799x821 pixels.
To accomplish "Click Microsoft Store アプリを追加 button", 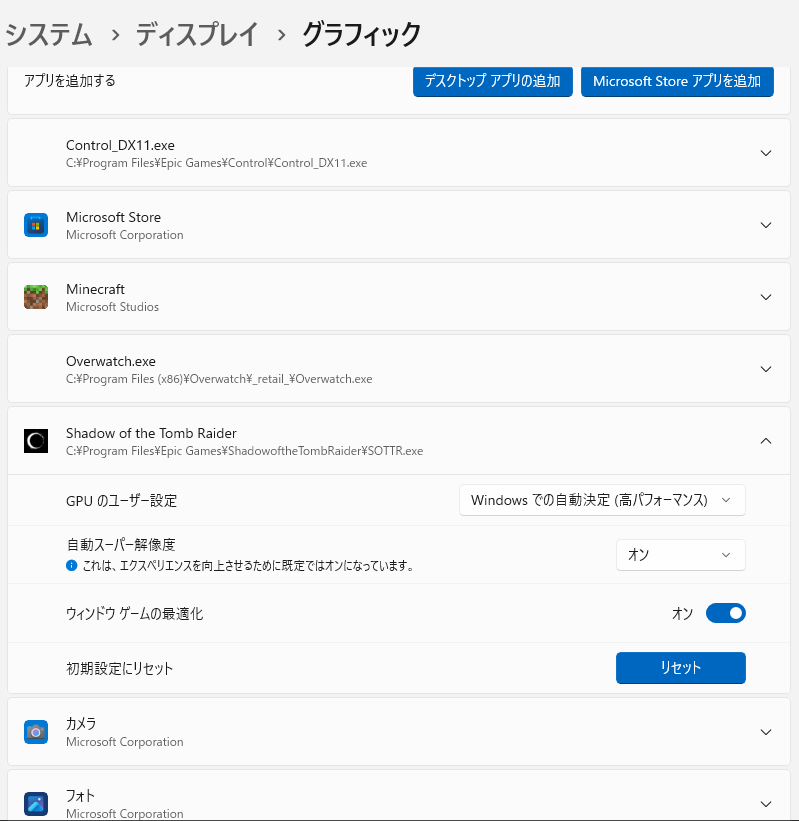I will pos(677,81).
